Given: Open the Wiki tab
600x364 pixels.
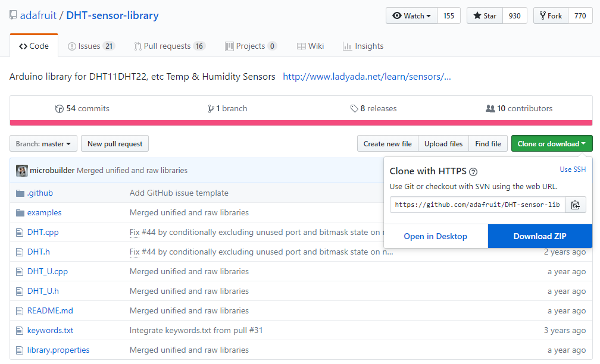Looking at the screenshot, I should (310, 46).
